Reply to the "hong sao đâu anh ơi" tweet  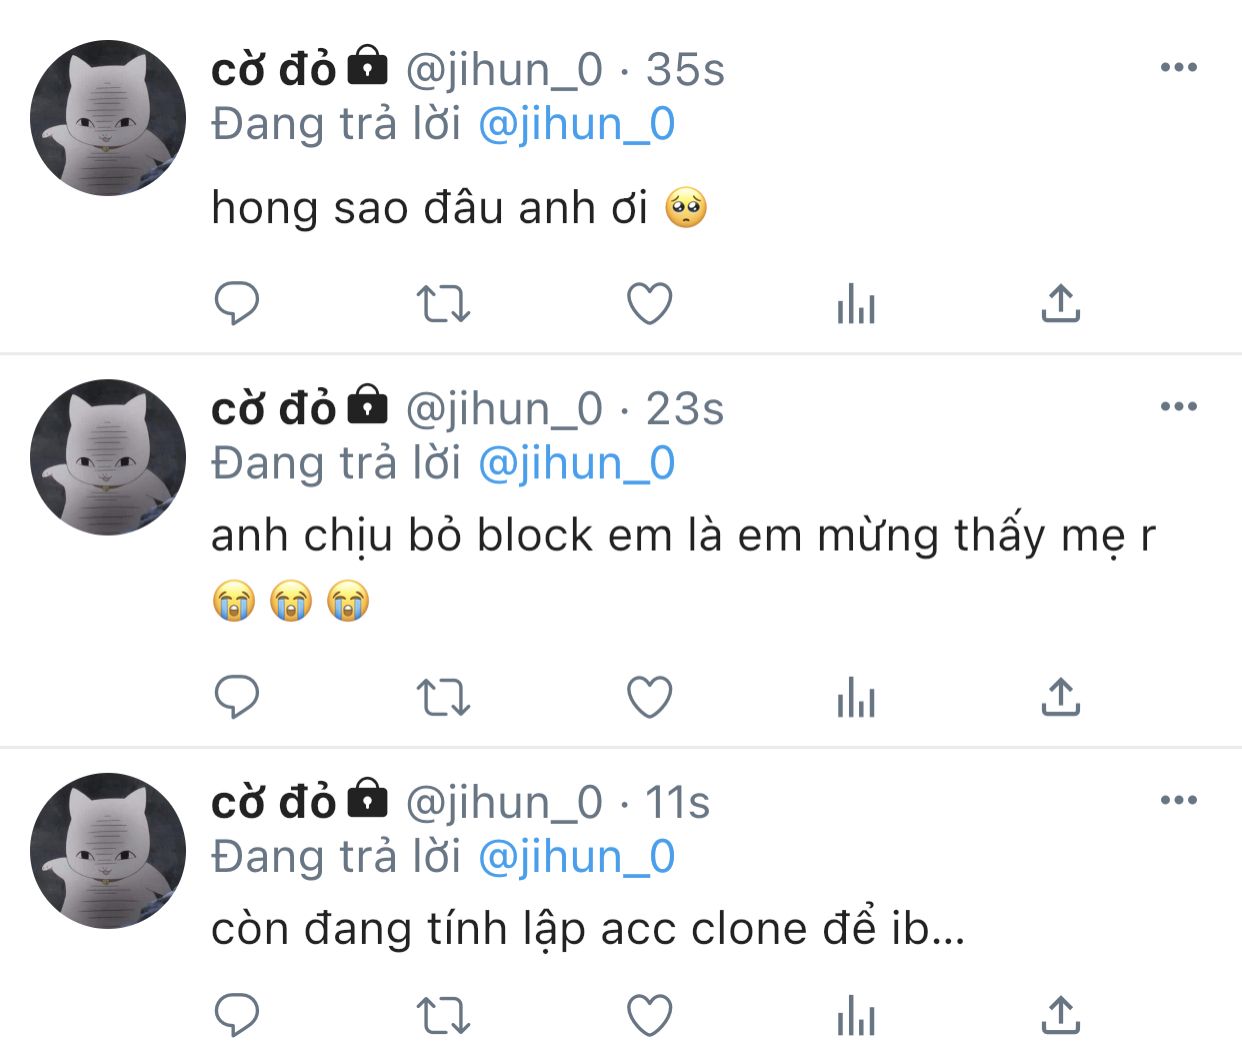point(237,303)
